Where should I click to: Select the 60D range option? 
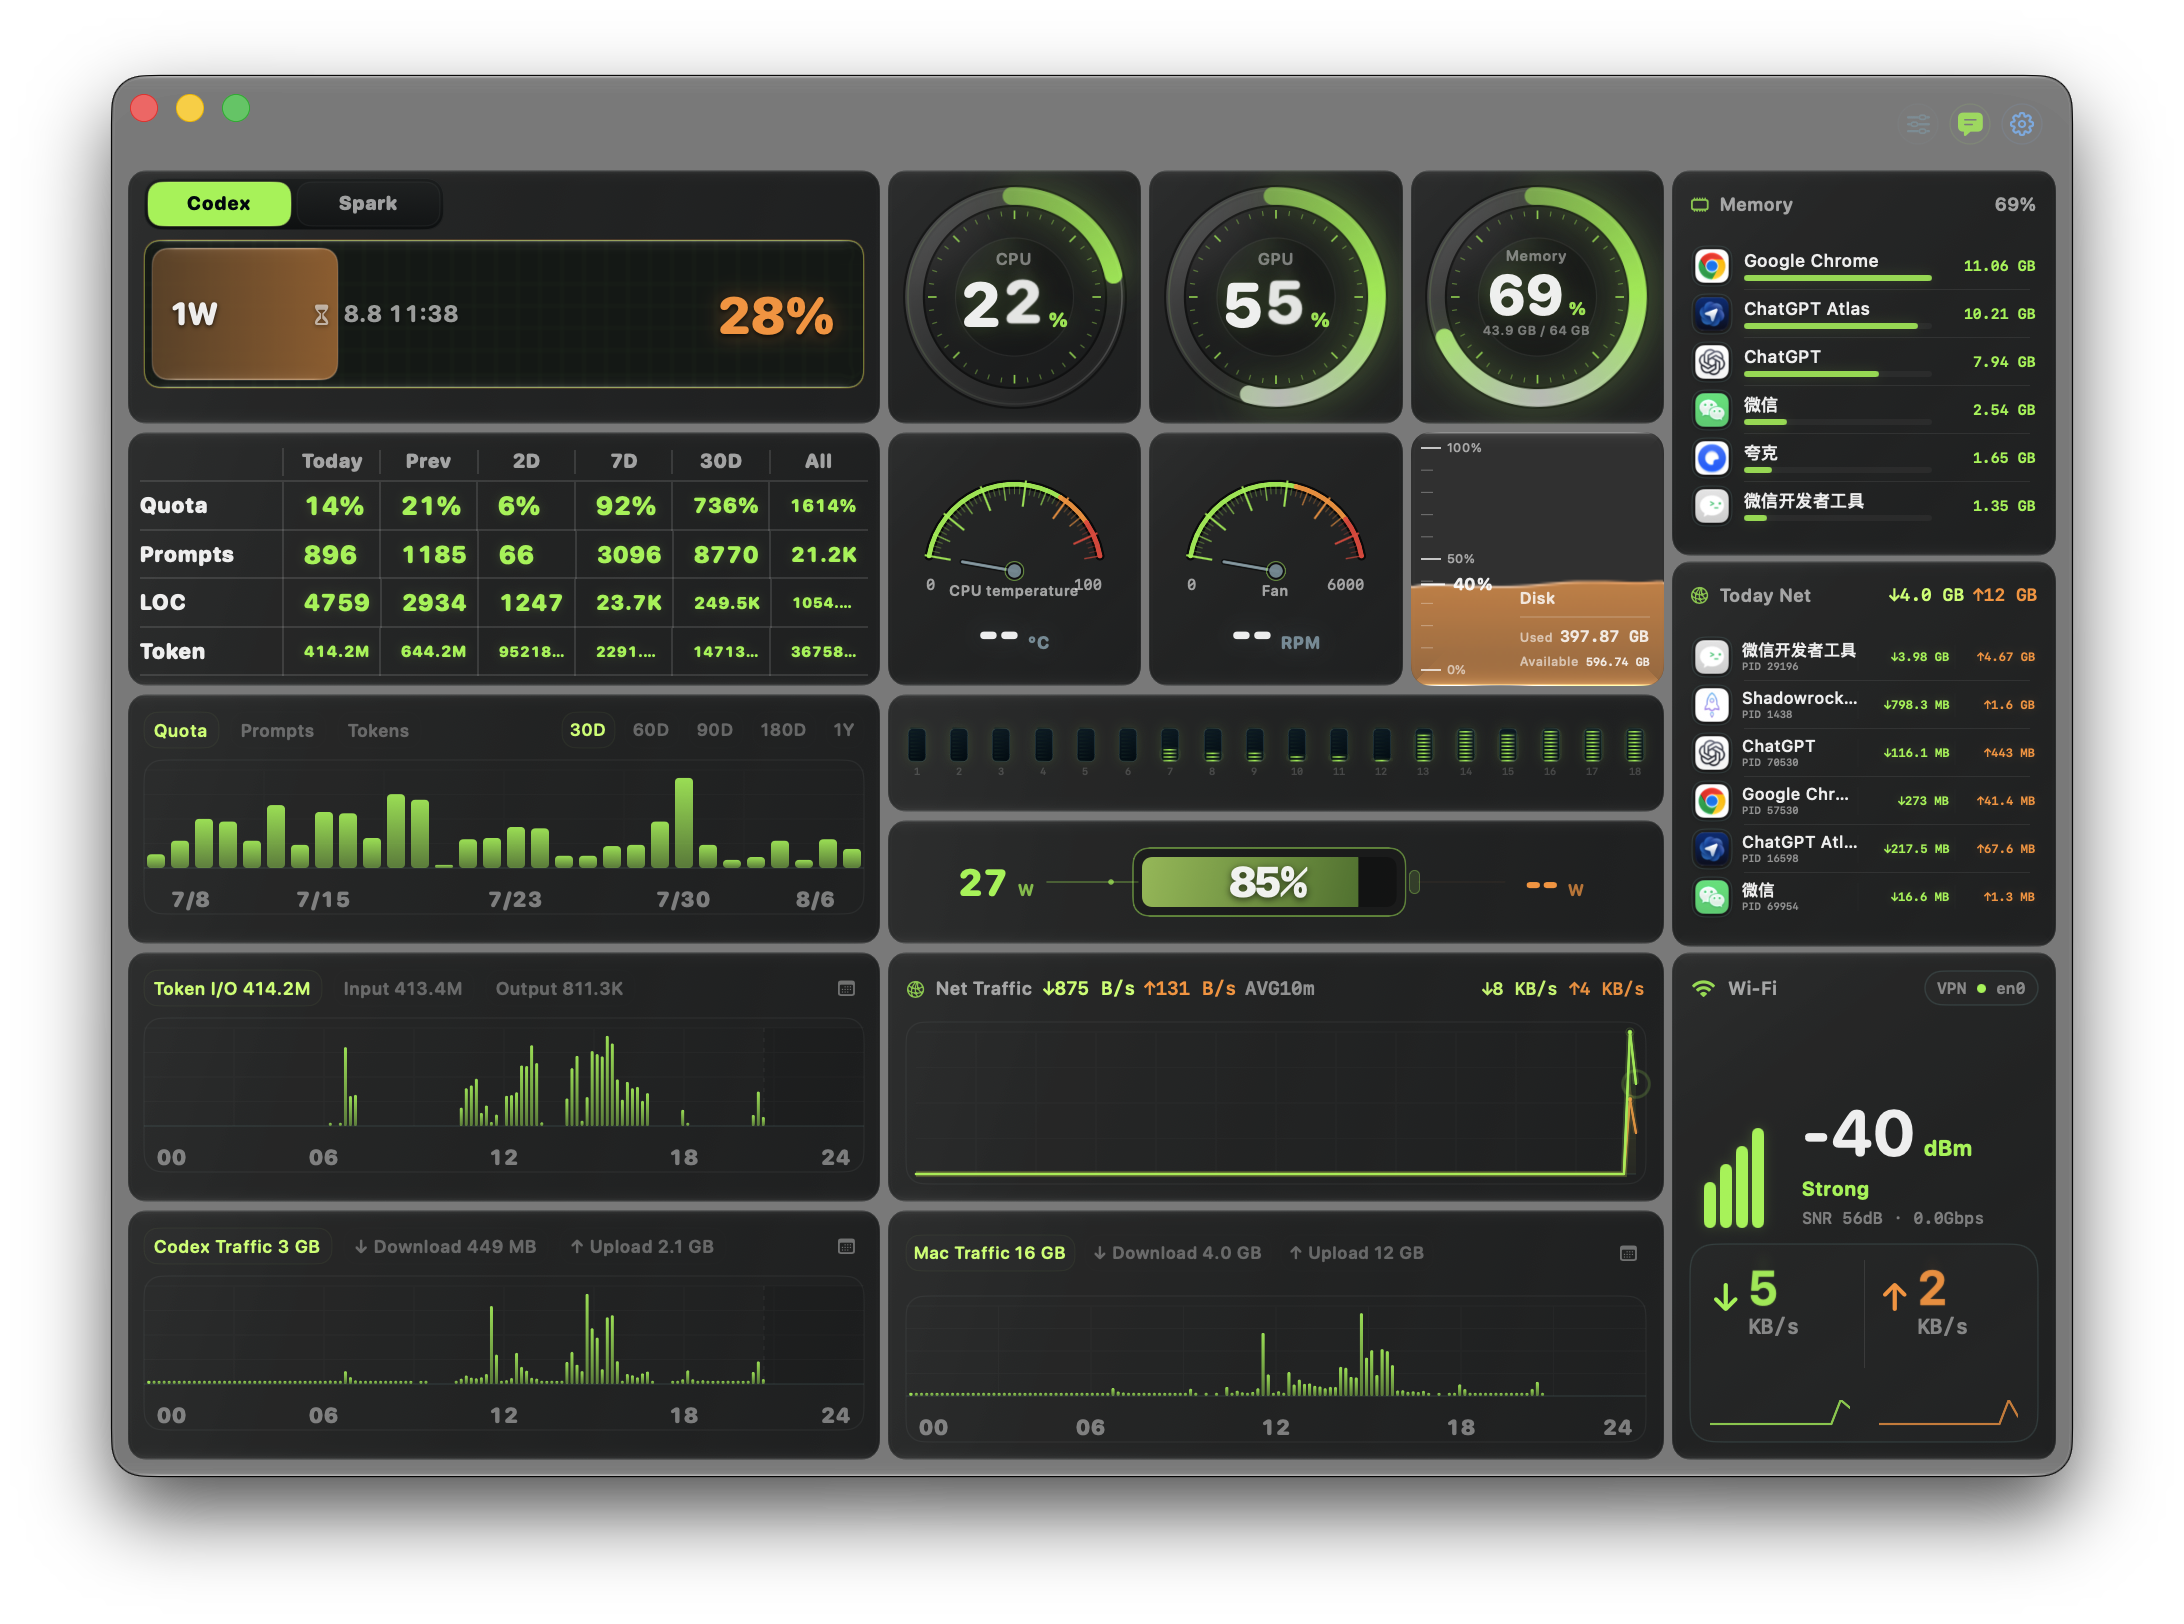coord(650,731)
